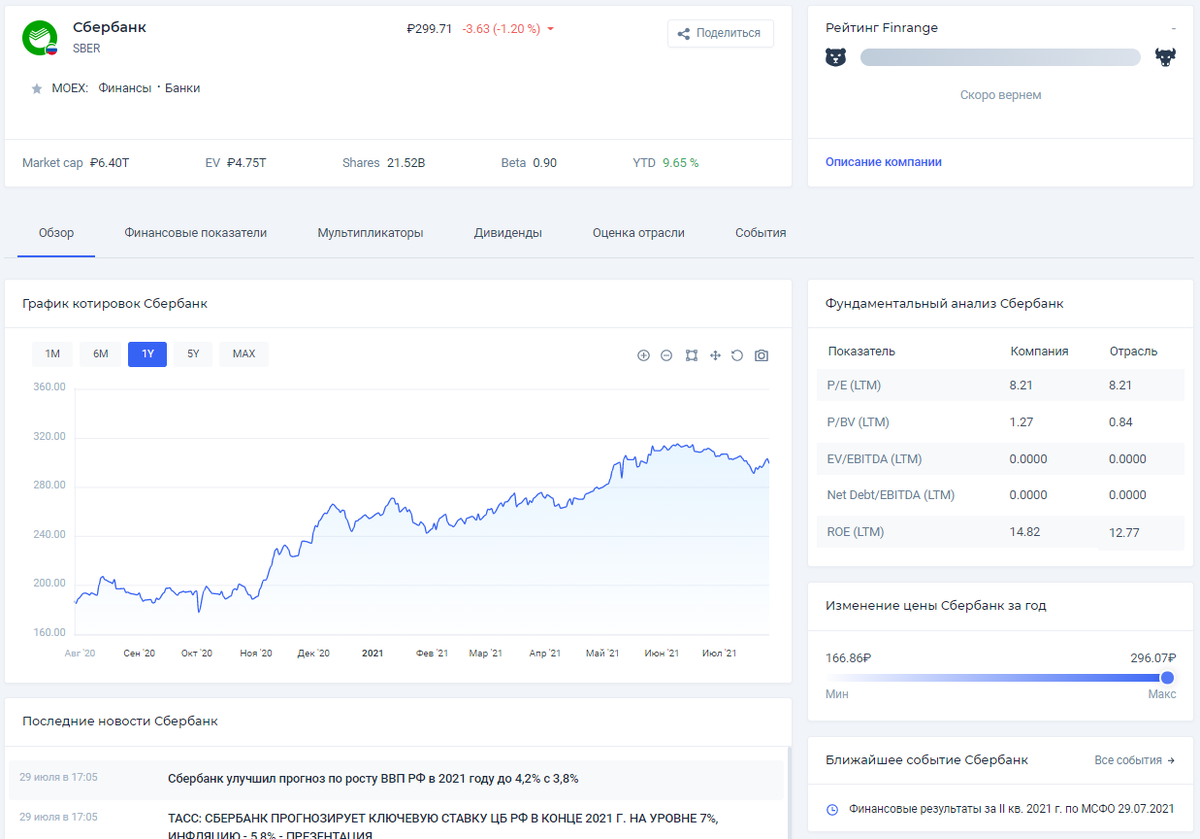Go to the События tab

(761, 233)
